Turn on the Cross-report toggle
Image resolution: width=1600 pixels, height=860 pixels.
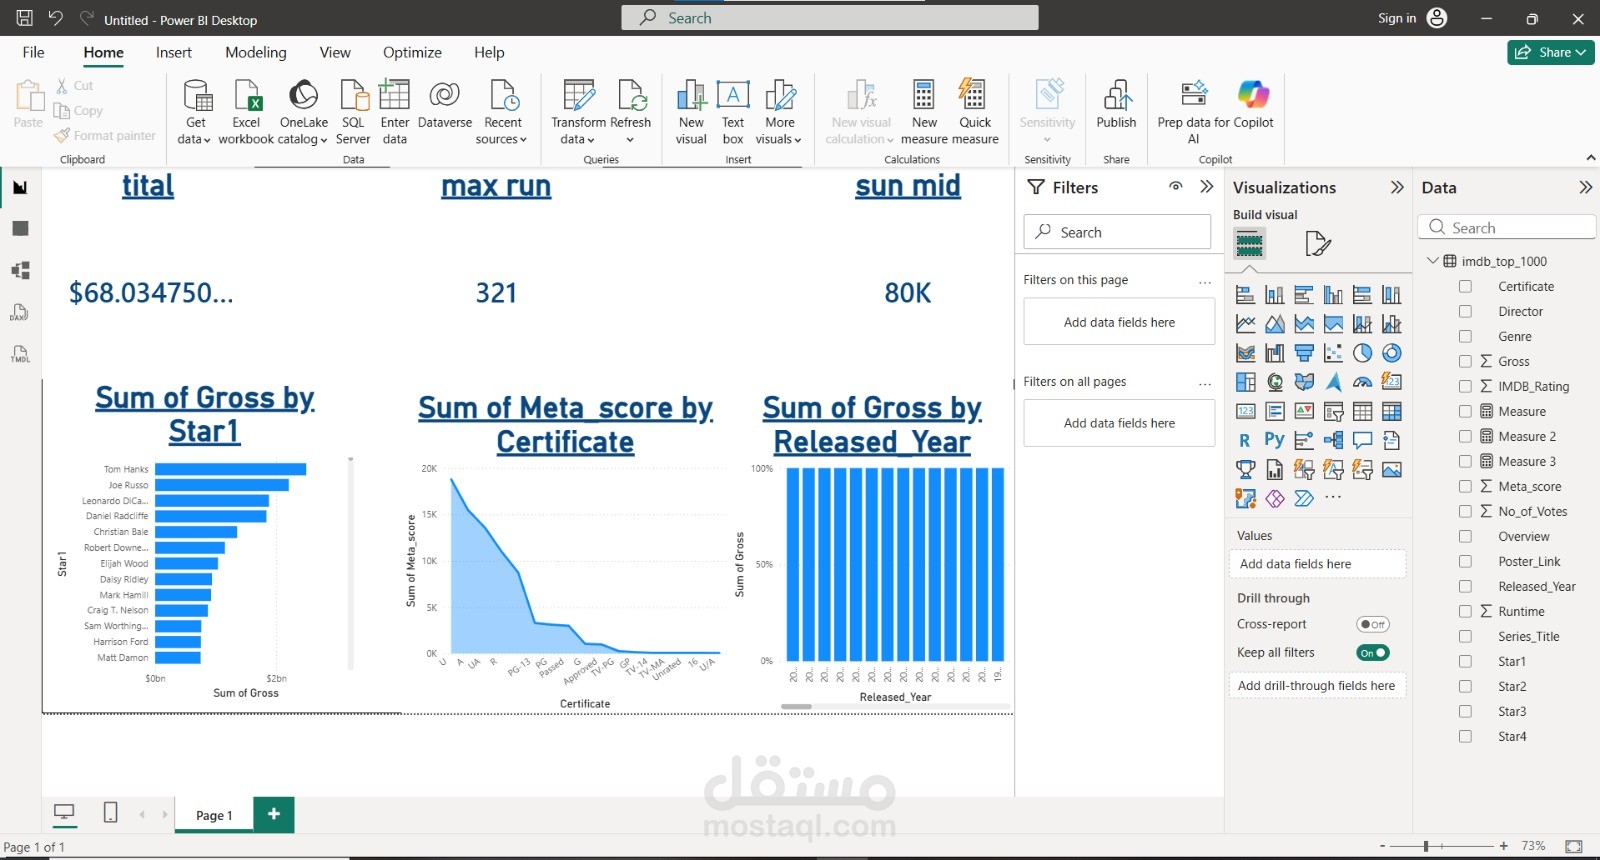pyautogui.click(x=1373, y=624)
